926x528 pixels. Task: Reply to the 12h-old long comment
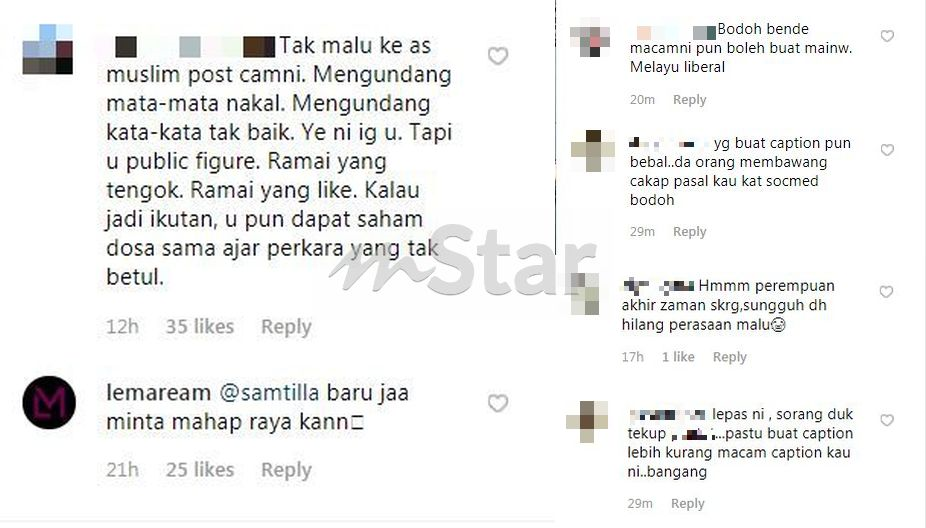point(286,327)
